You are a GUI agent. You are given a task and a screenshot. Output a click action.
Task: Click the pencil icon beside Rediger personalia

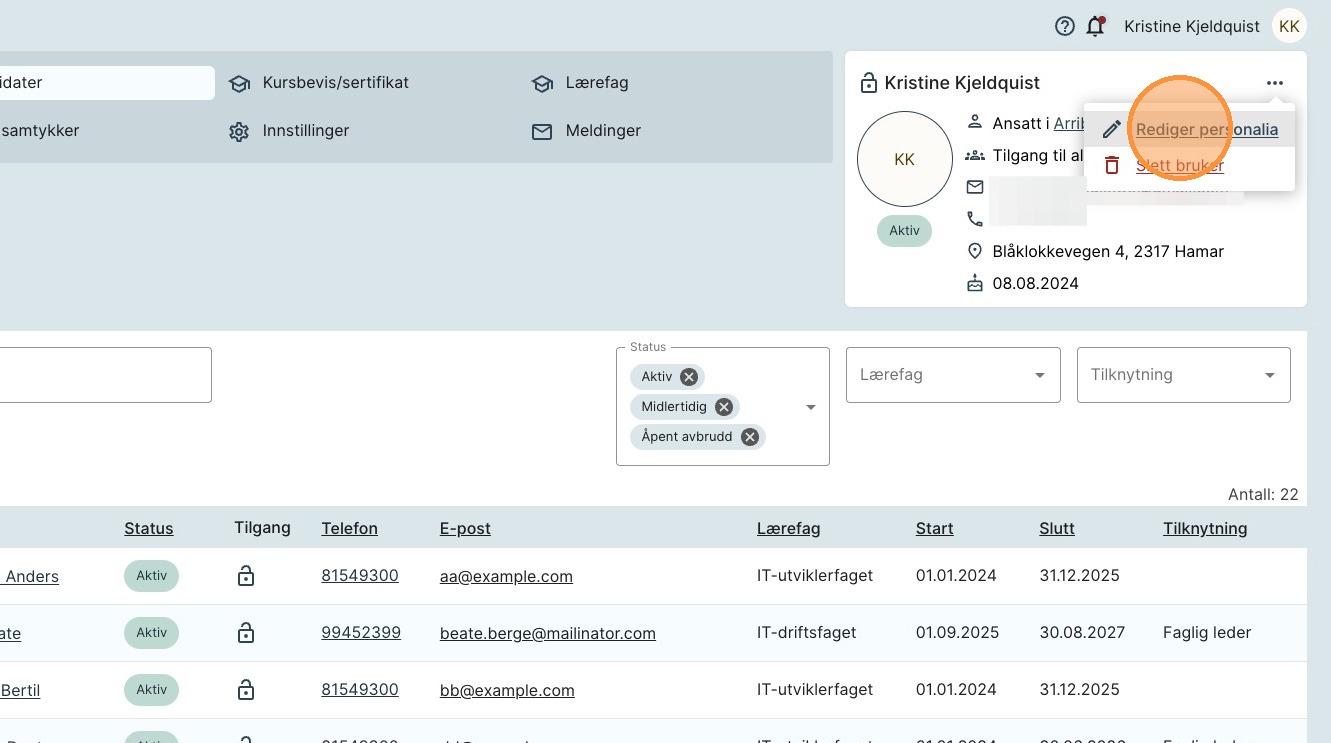(1111, 130)
